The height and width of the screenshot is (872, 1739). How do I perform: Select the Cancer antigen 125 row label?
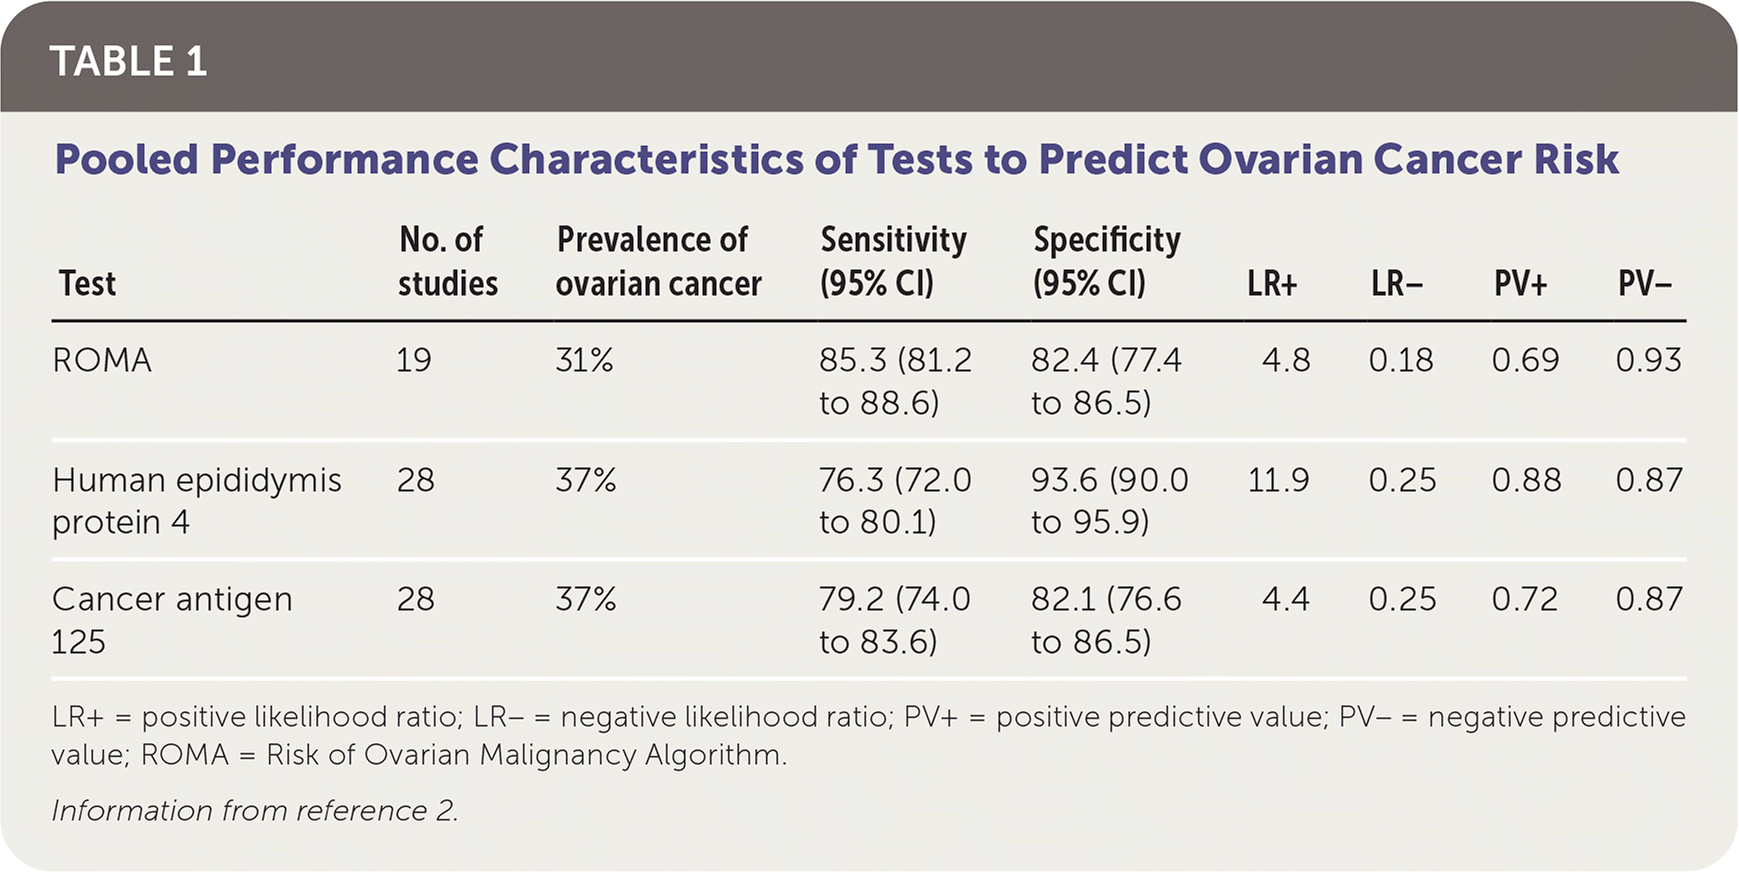pyautogui.click(x=171, y=620)
